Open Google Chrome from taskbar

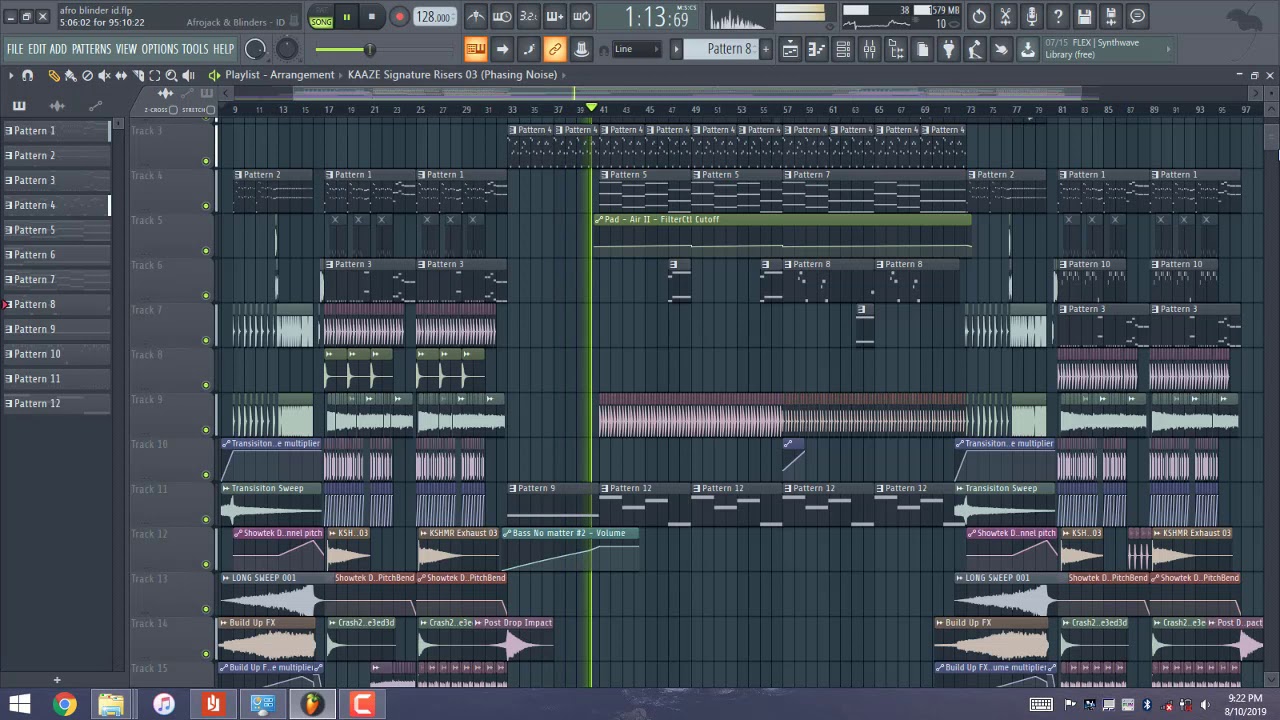click(x=64, y=705)
